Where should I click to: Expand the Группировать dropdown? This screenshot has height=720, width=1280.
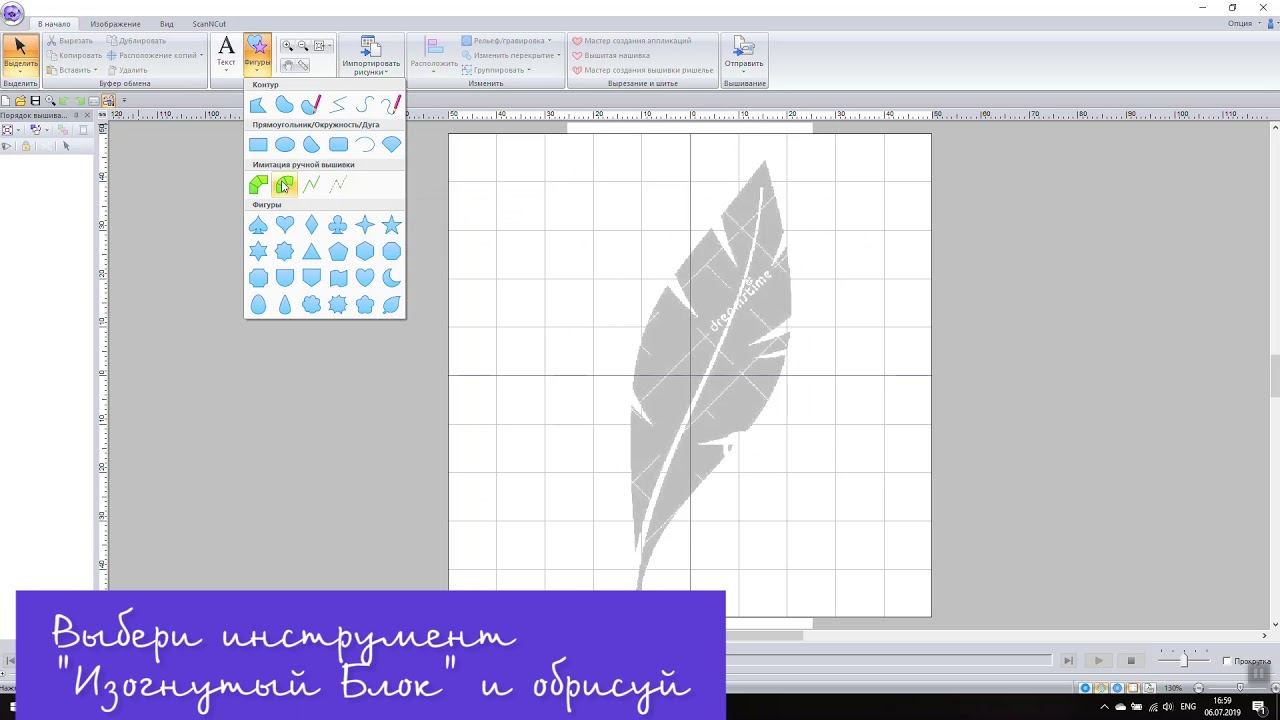496,70
